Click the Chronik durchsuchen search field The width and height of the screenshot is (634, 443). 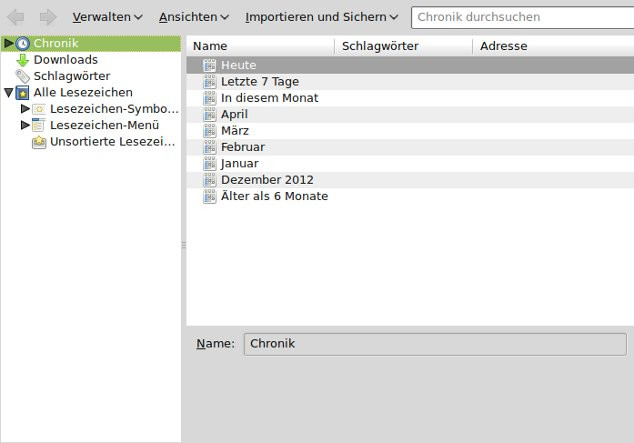coord(520,17)
